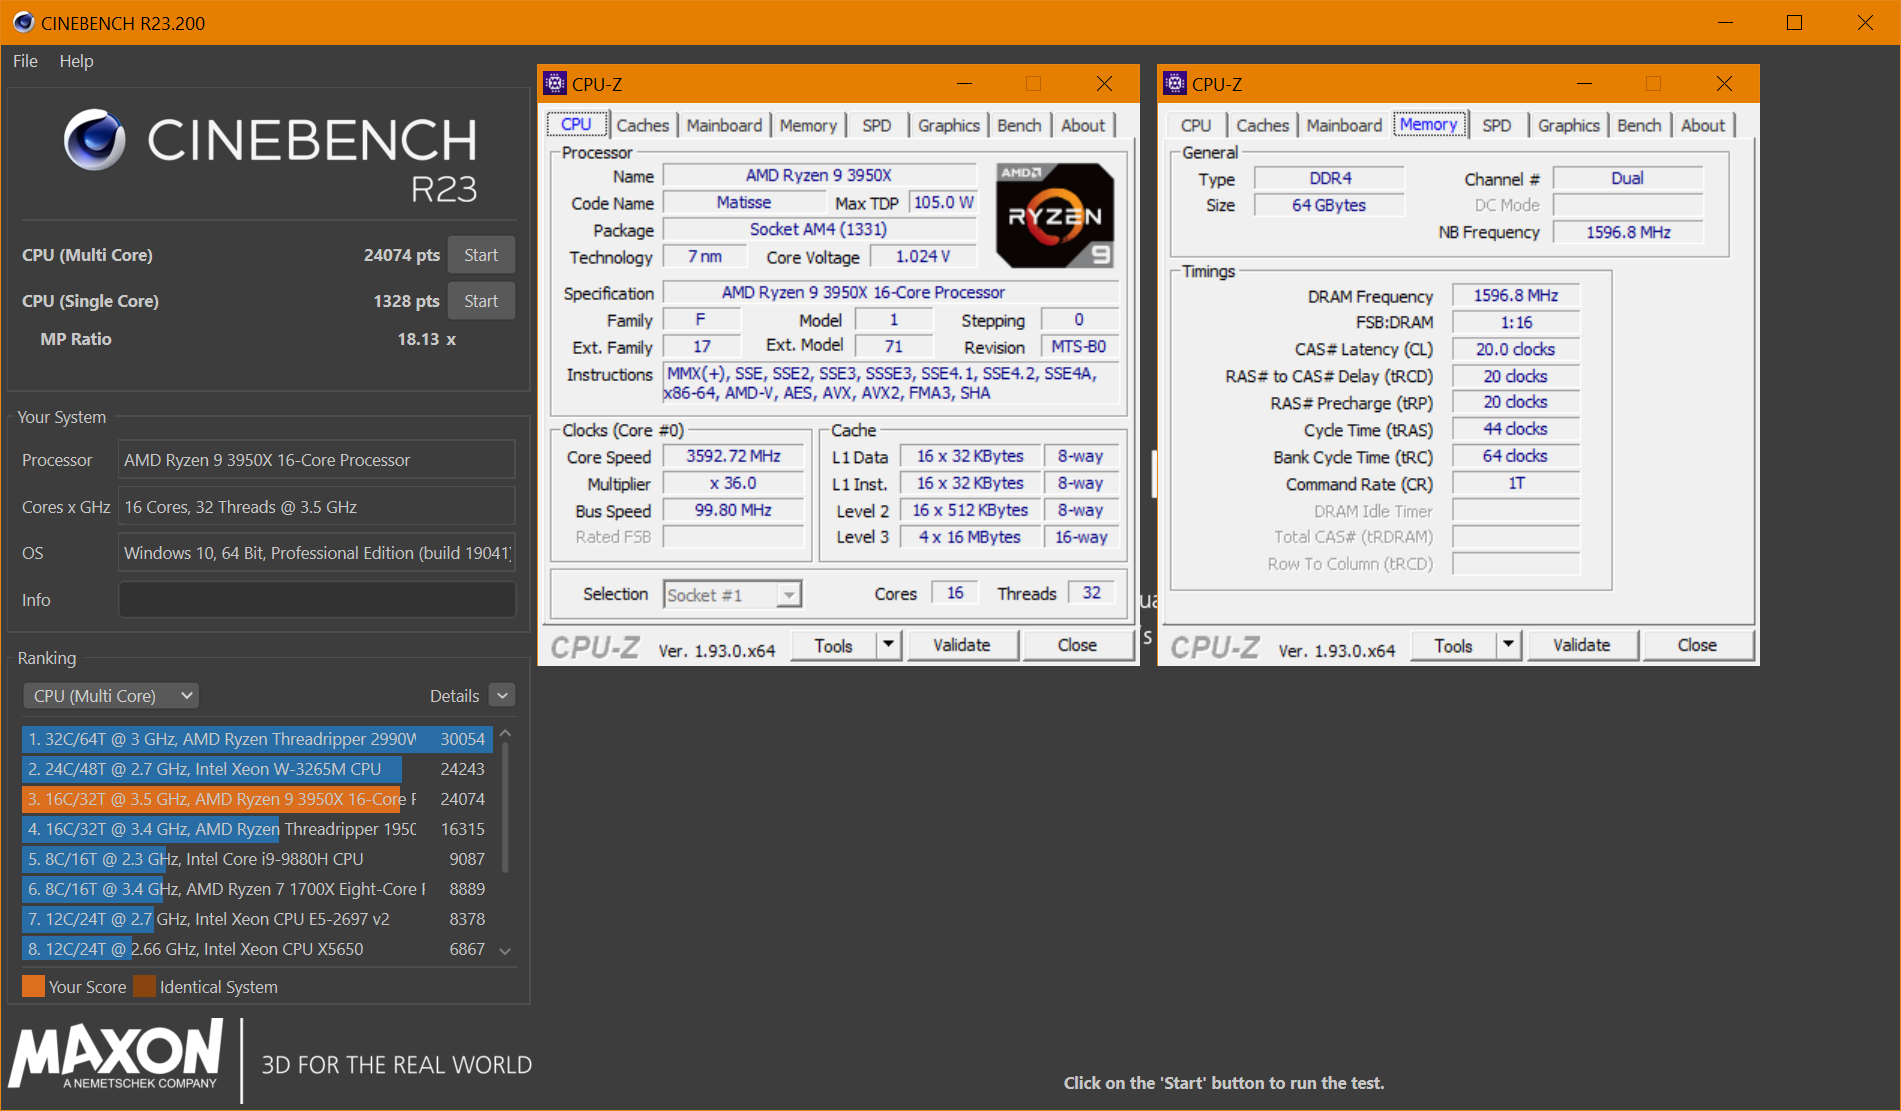The image size is (1901, 1111).
Task: Start the CPU Multi Core test
Action: 481,255
